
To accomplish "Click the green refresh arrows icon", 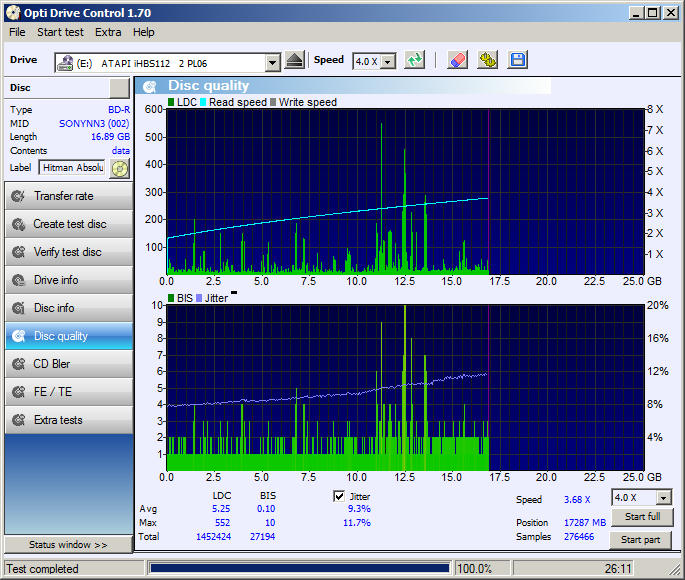I will pos(414,60).
